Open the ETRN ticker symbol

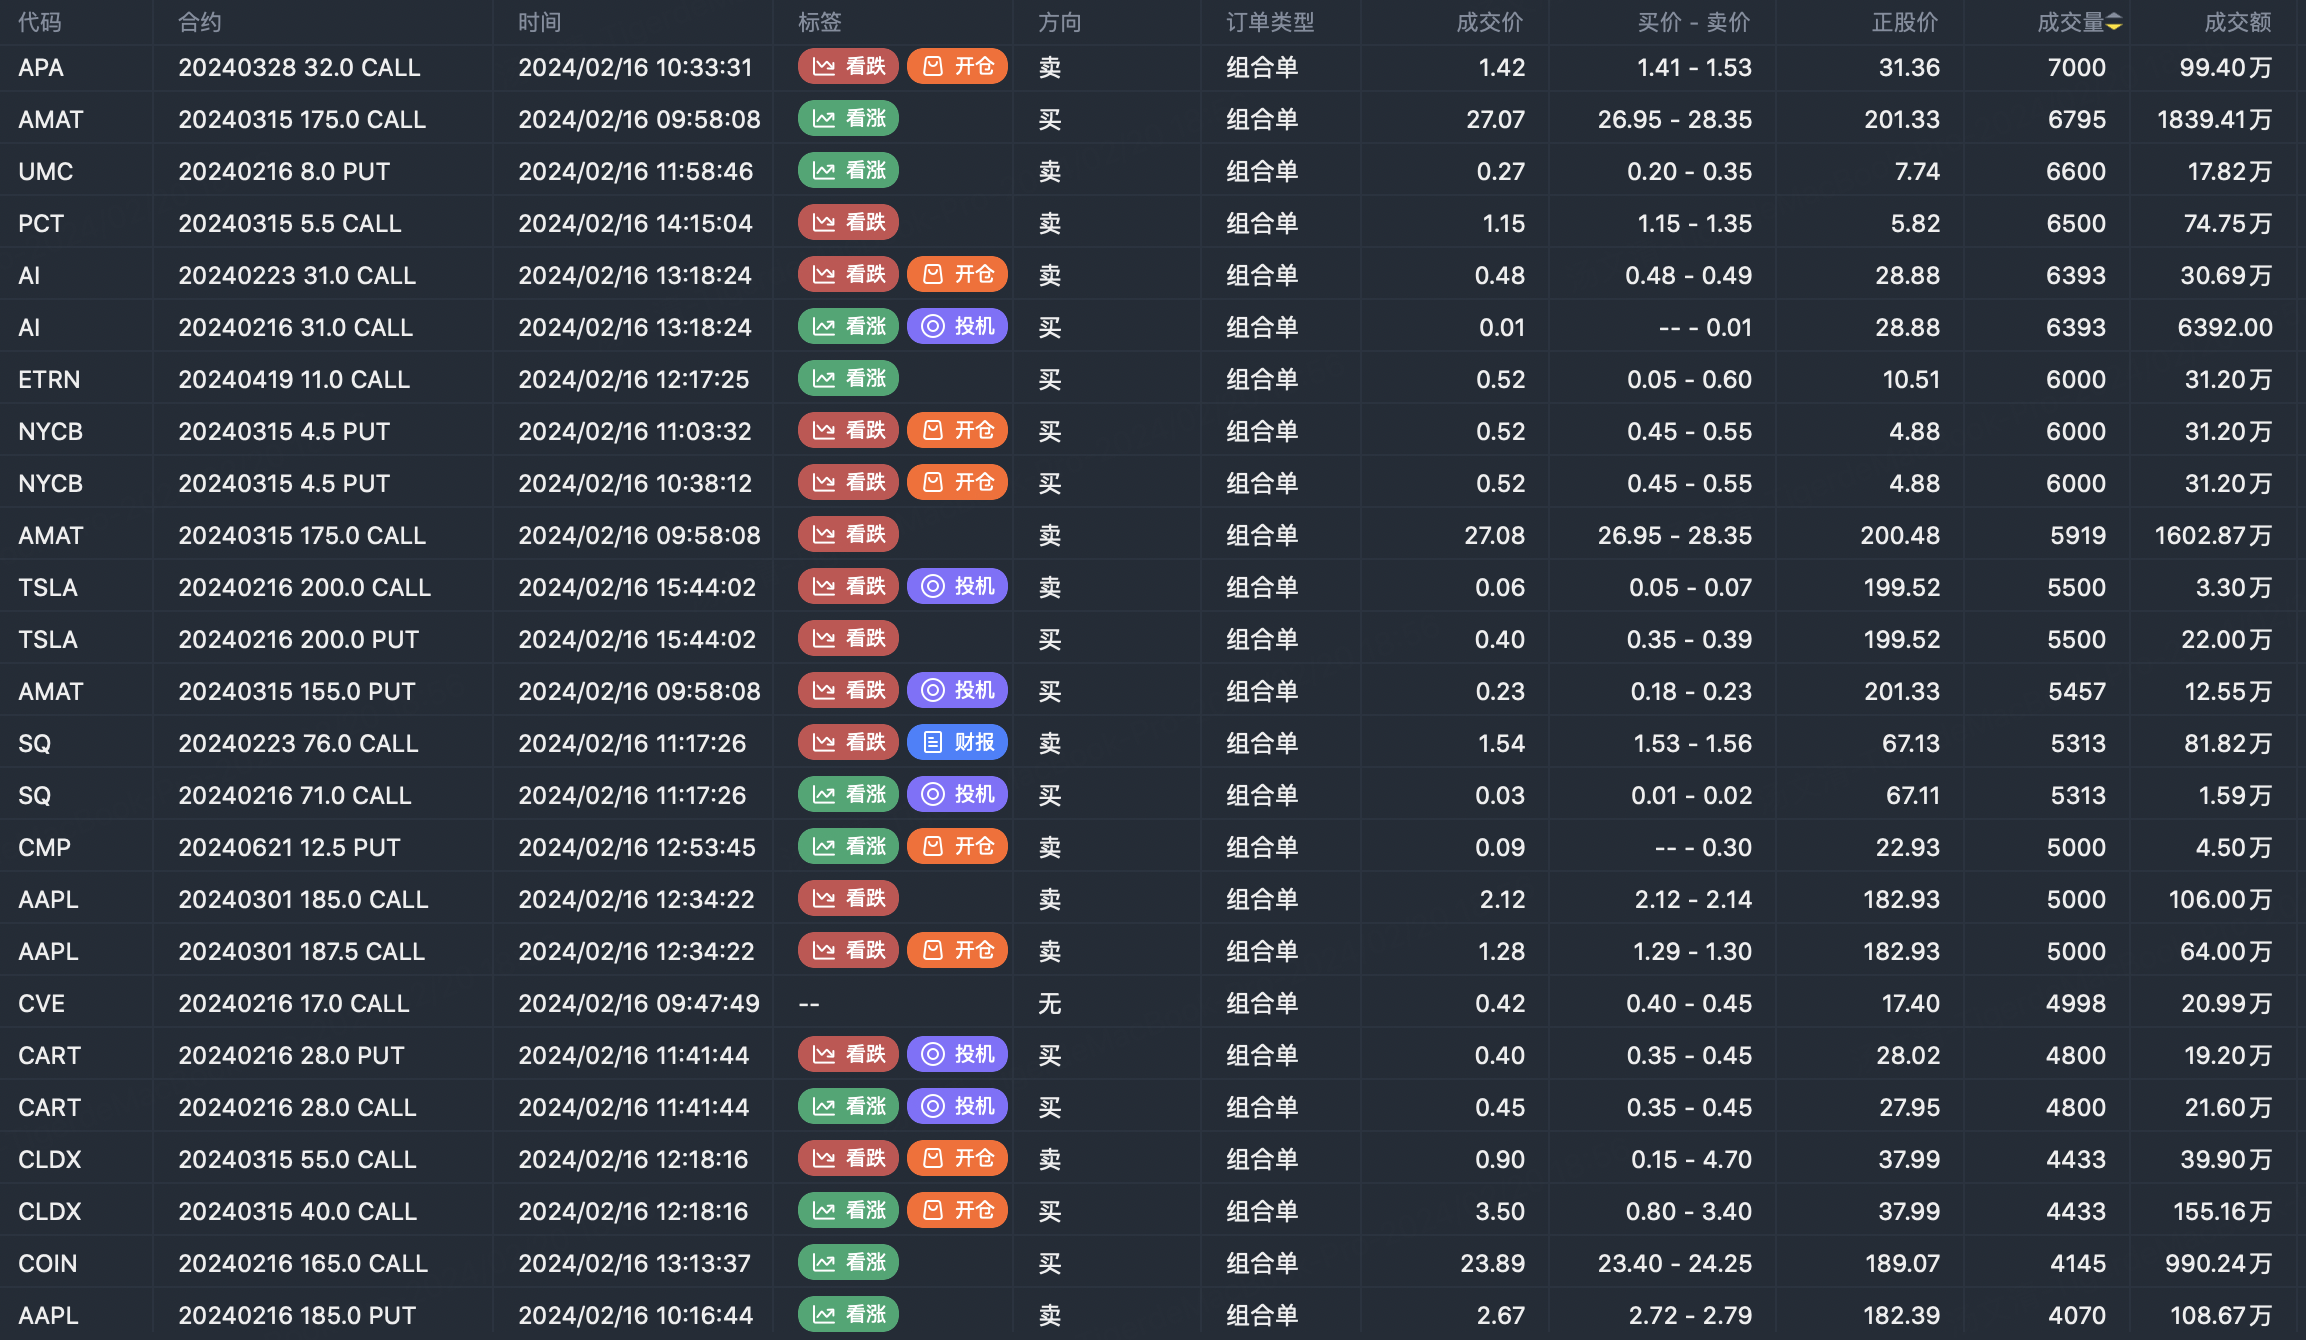[49, 380]
